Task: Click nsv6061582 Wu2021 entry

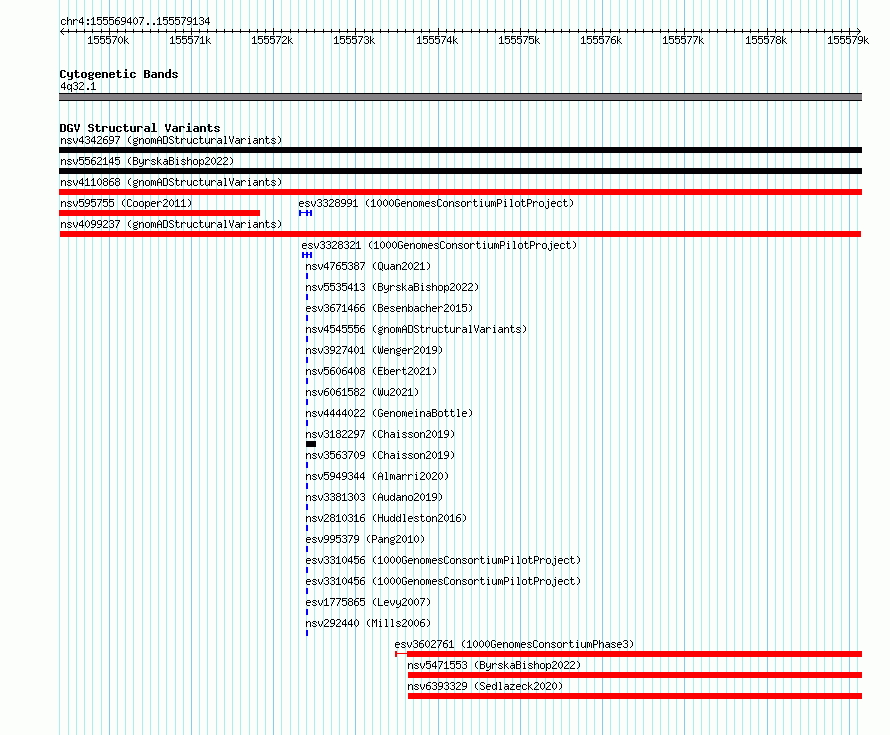Action: tap(362, 392)
